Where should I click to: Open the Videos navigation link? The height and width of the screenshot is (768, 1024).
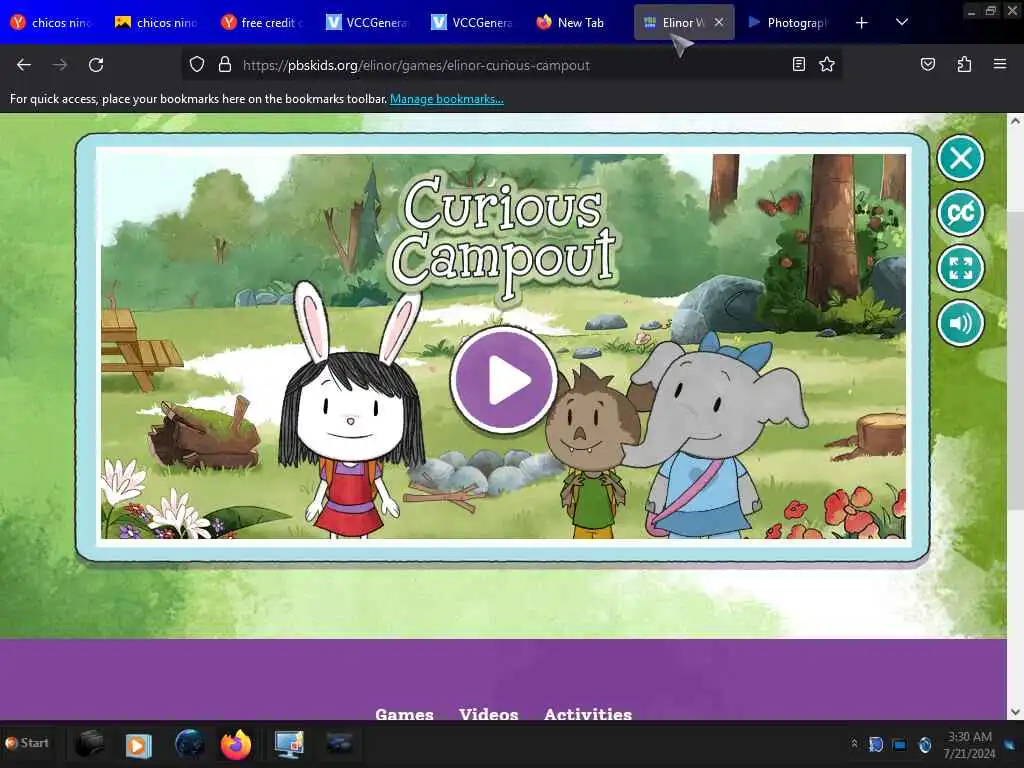488,713
